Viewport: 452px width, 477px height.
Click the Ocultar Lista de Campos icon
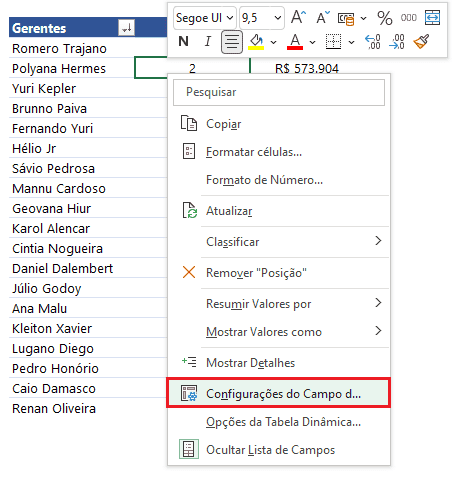pyautogui.click(x=189, y=449)
